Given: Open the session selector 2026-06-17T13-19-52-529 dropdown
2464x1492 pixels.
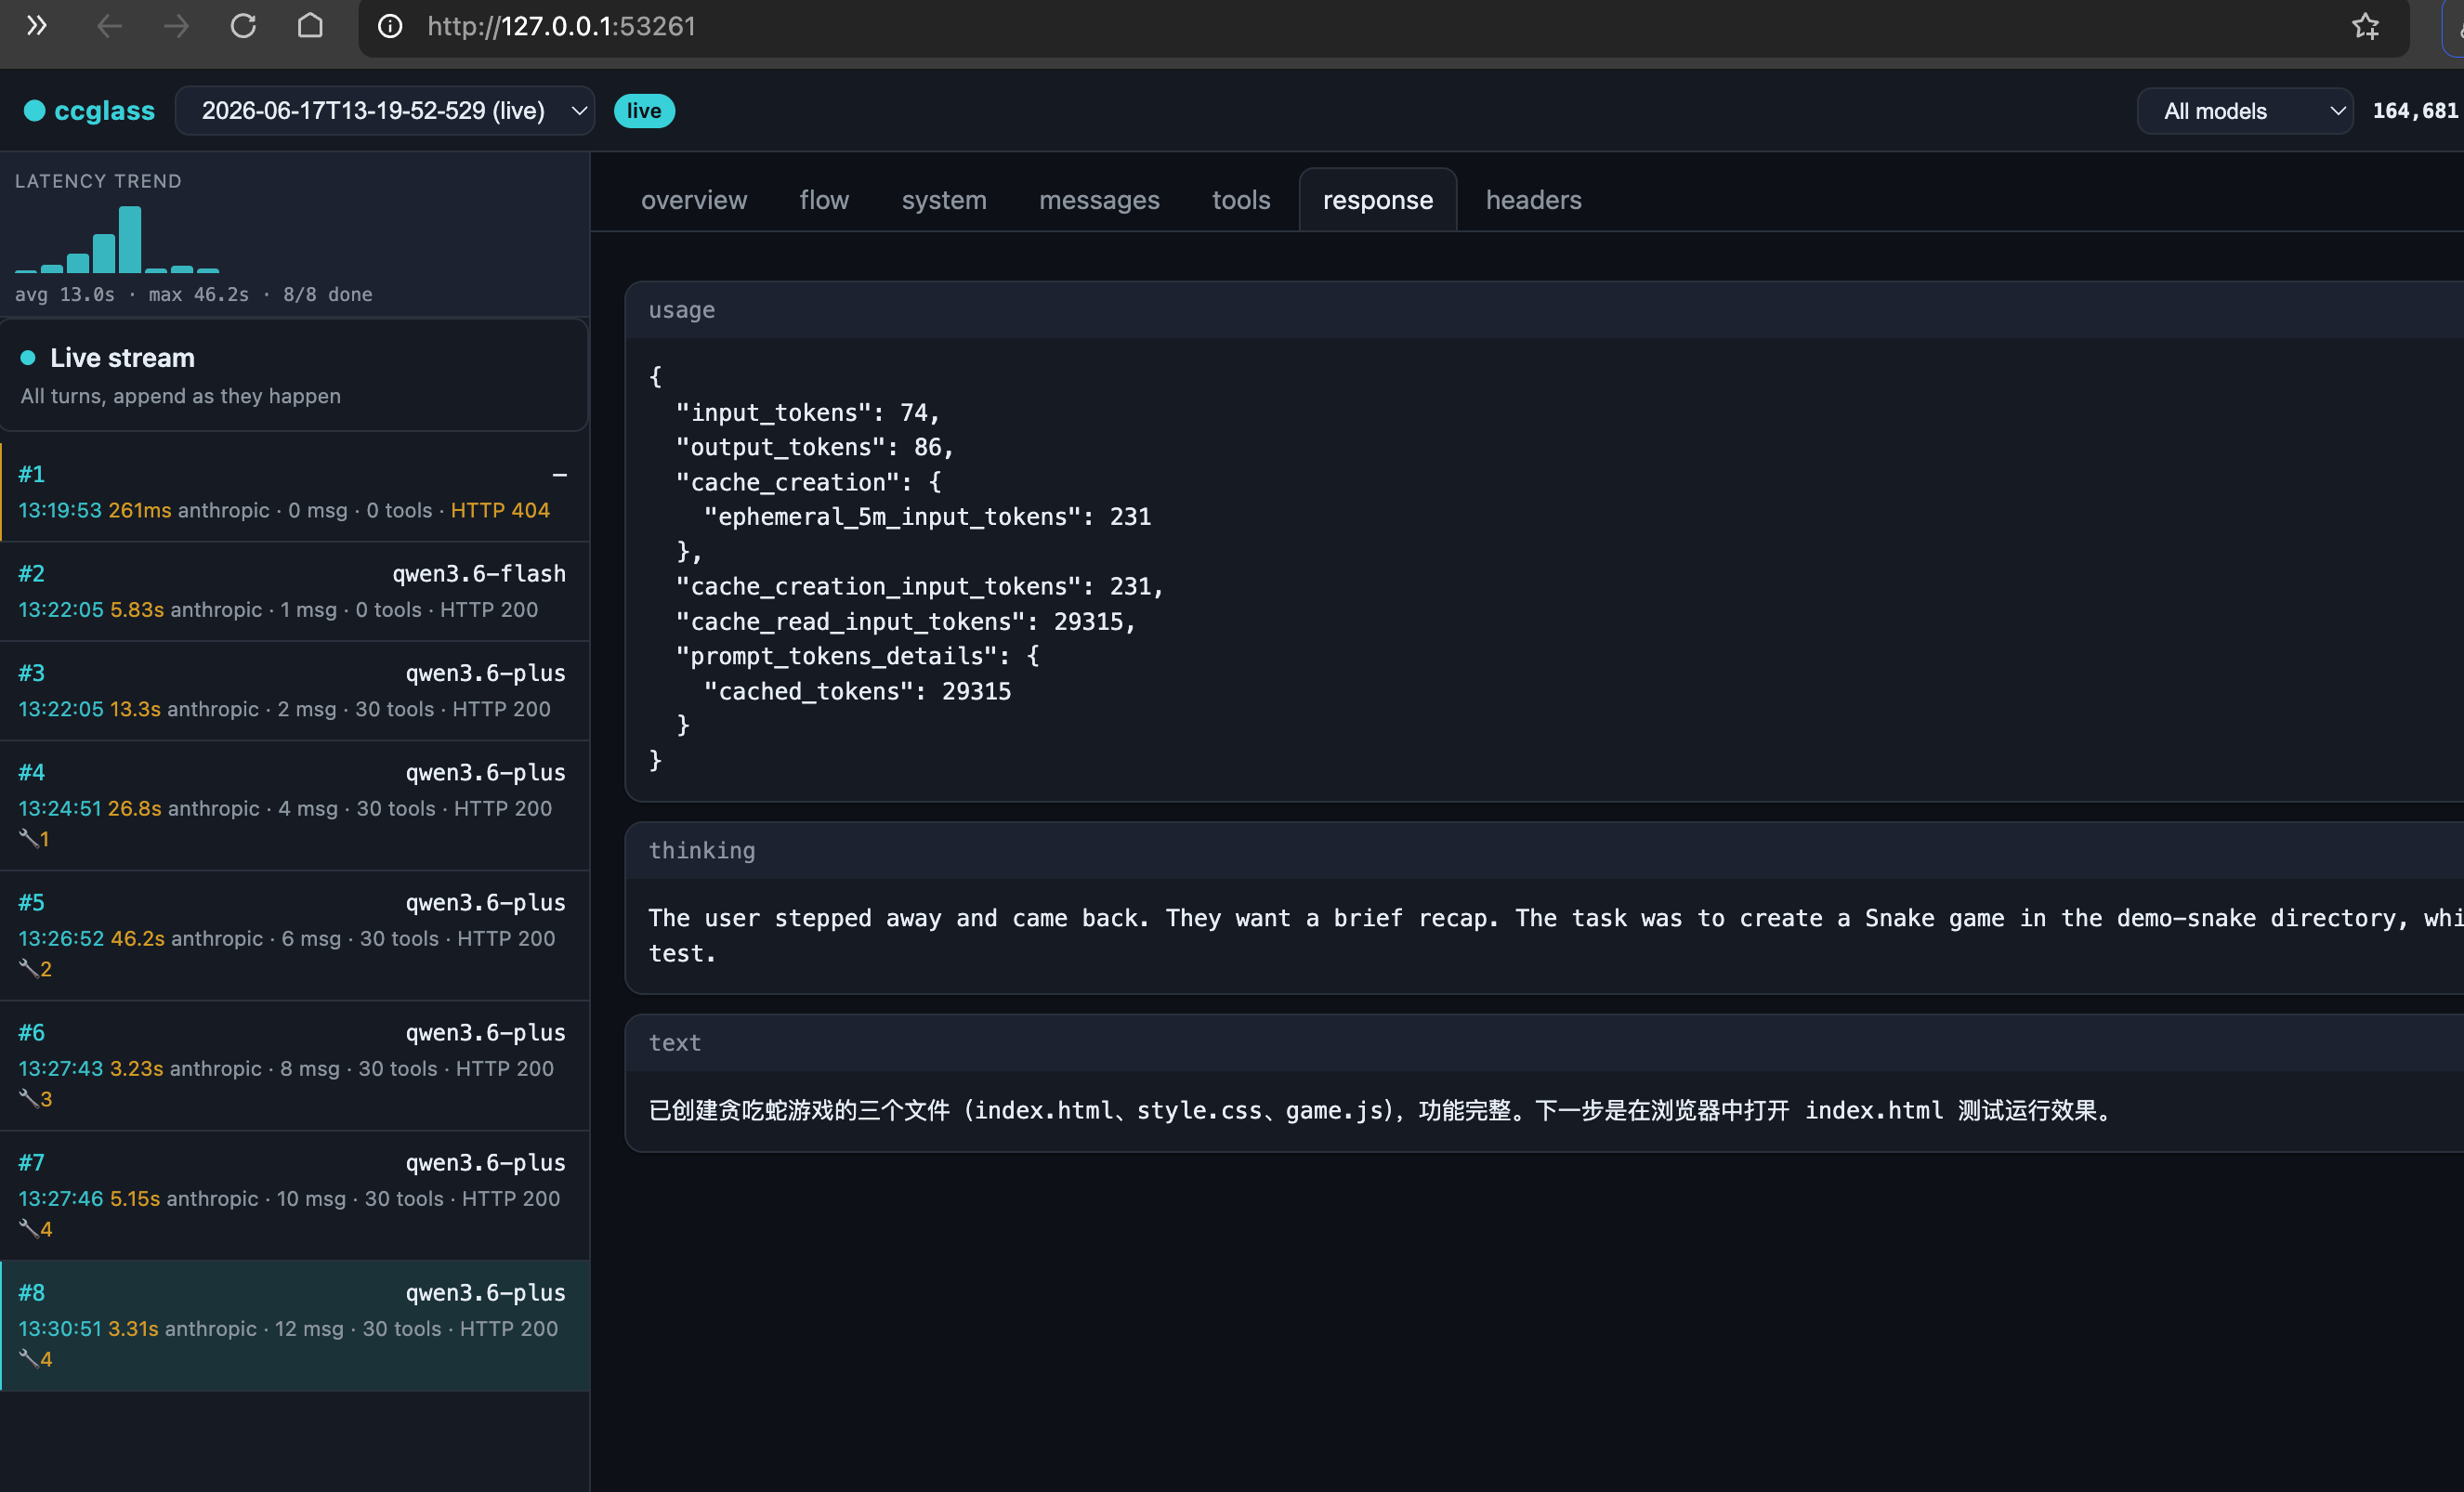Looking at the screenshot, I should click(385, 110).
